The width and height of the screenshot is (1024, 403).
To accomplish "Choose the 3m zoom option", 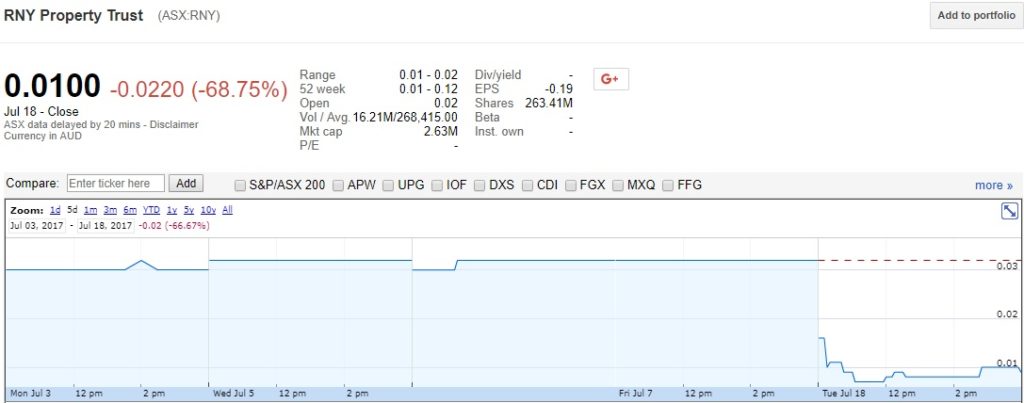I will [110, 210].
